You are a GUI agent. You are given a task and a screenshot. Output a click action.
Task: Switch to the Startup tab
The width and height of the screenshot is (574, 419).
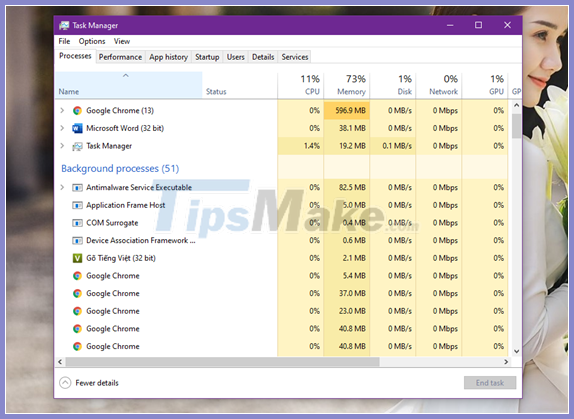point(207,57)
